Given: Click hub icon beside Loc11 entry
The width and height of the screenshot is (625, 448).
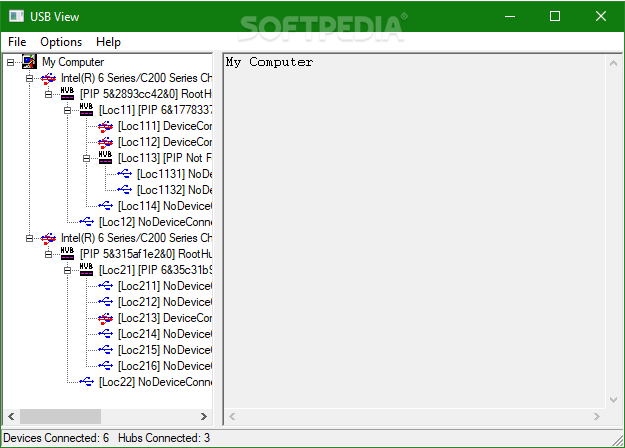Looking at the screenshot, I should [x=86, y=110].
